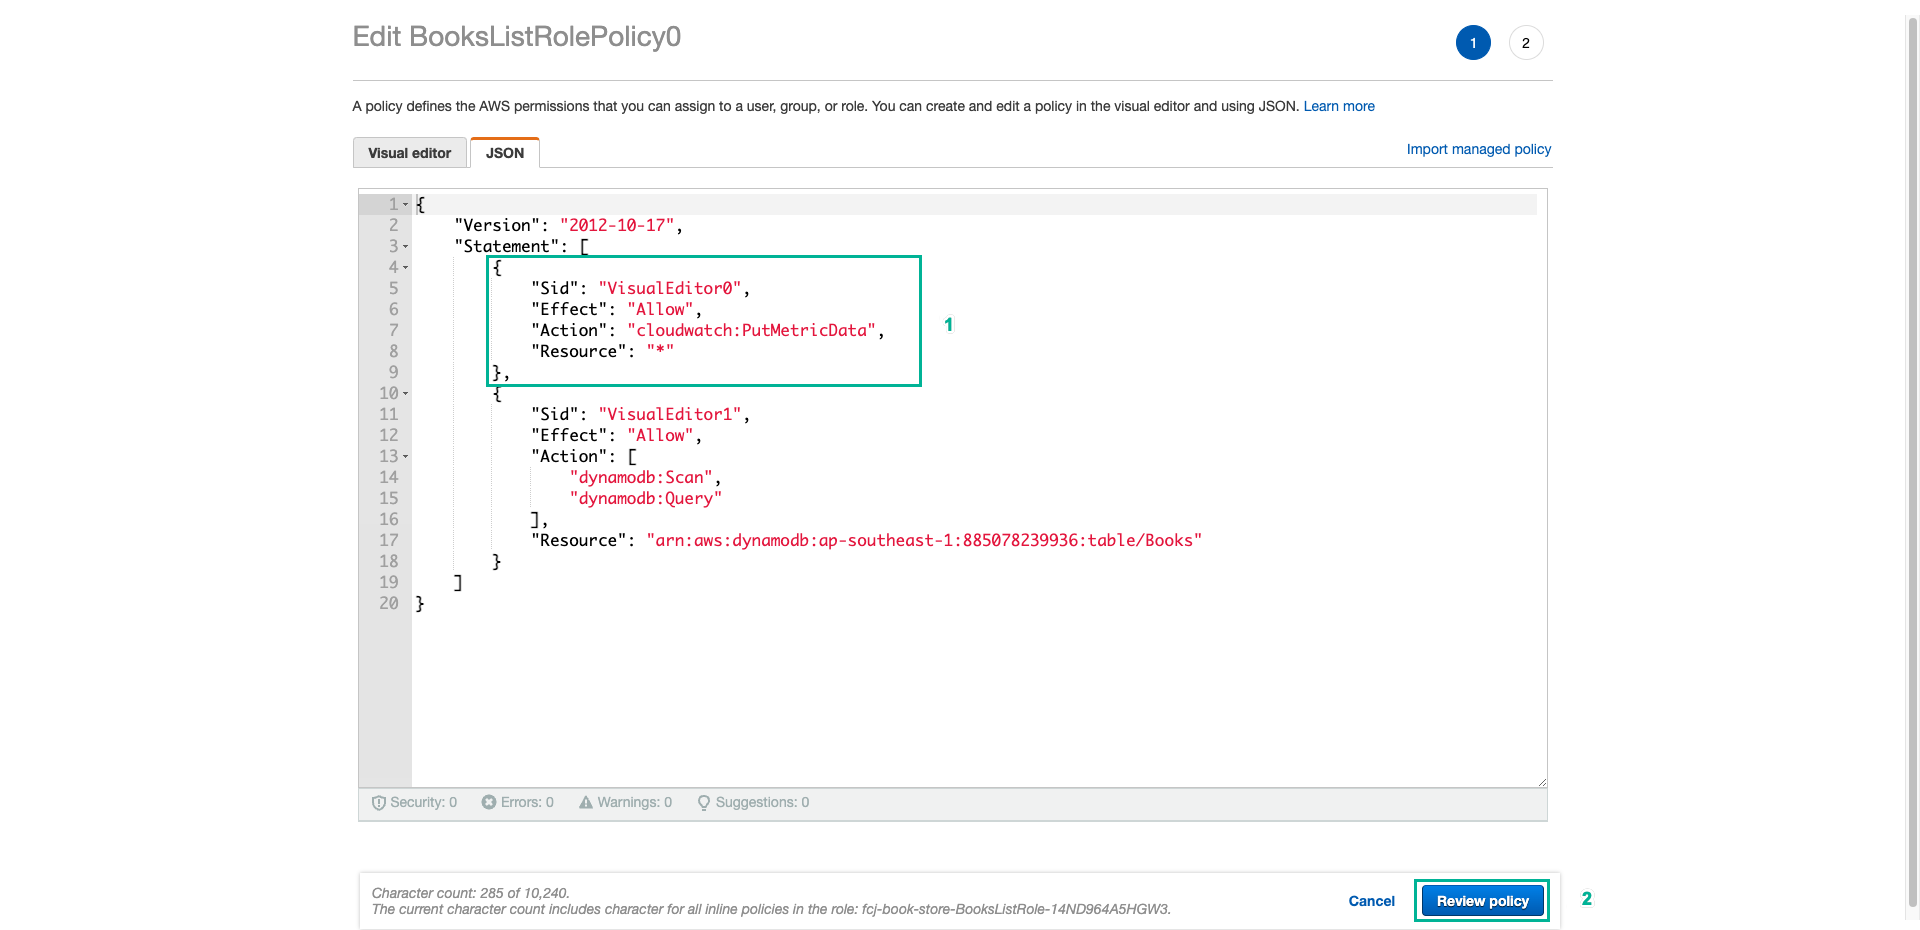Screen dimensions: 1920x930
Task: Click the "2012-10-17" version value
Action: pyautogui.click(x=617, y=226)
